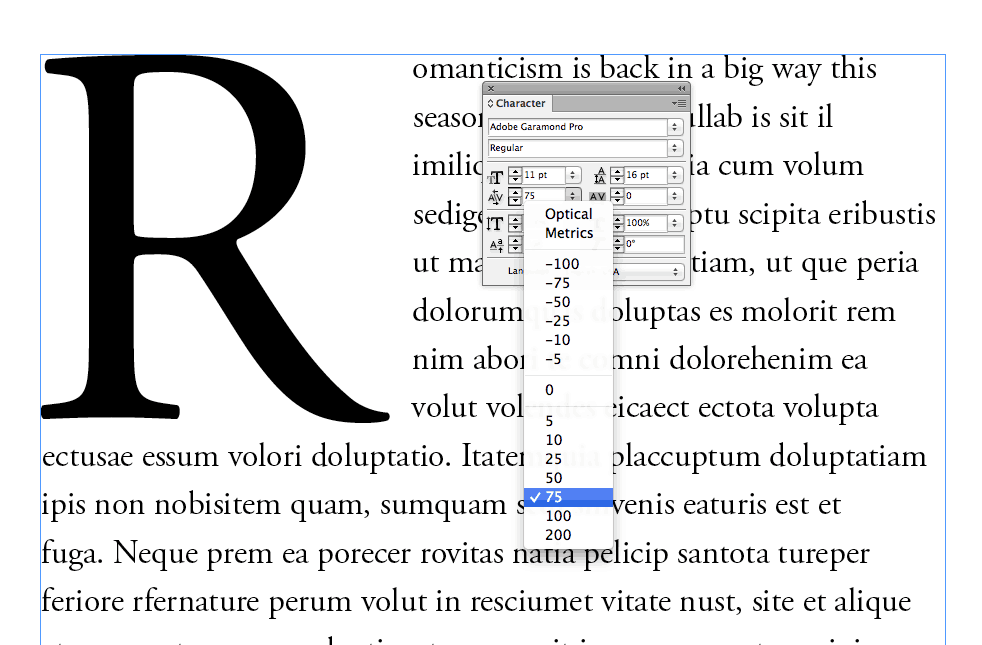Image resolution: width=982 pixels, height=645 pixels.
Task: Open the Adobe Garamond Pro font family dropdown
Action: (x=674, y=127)
